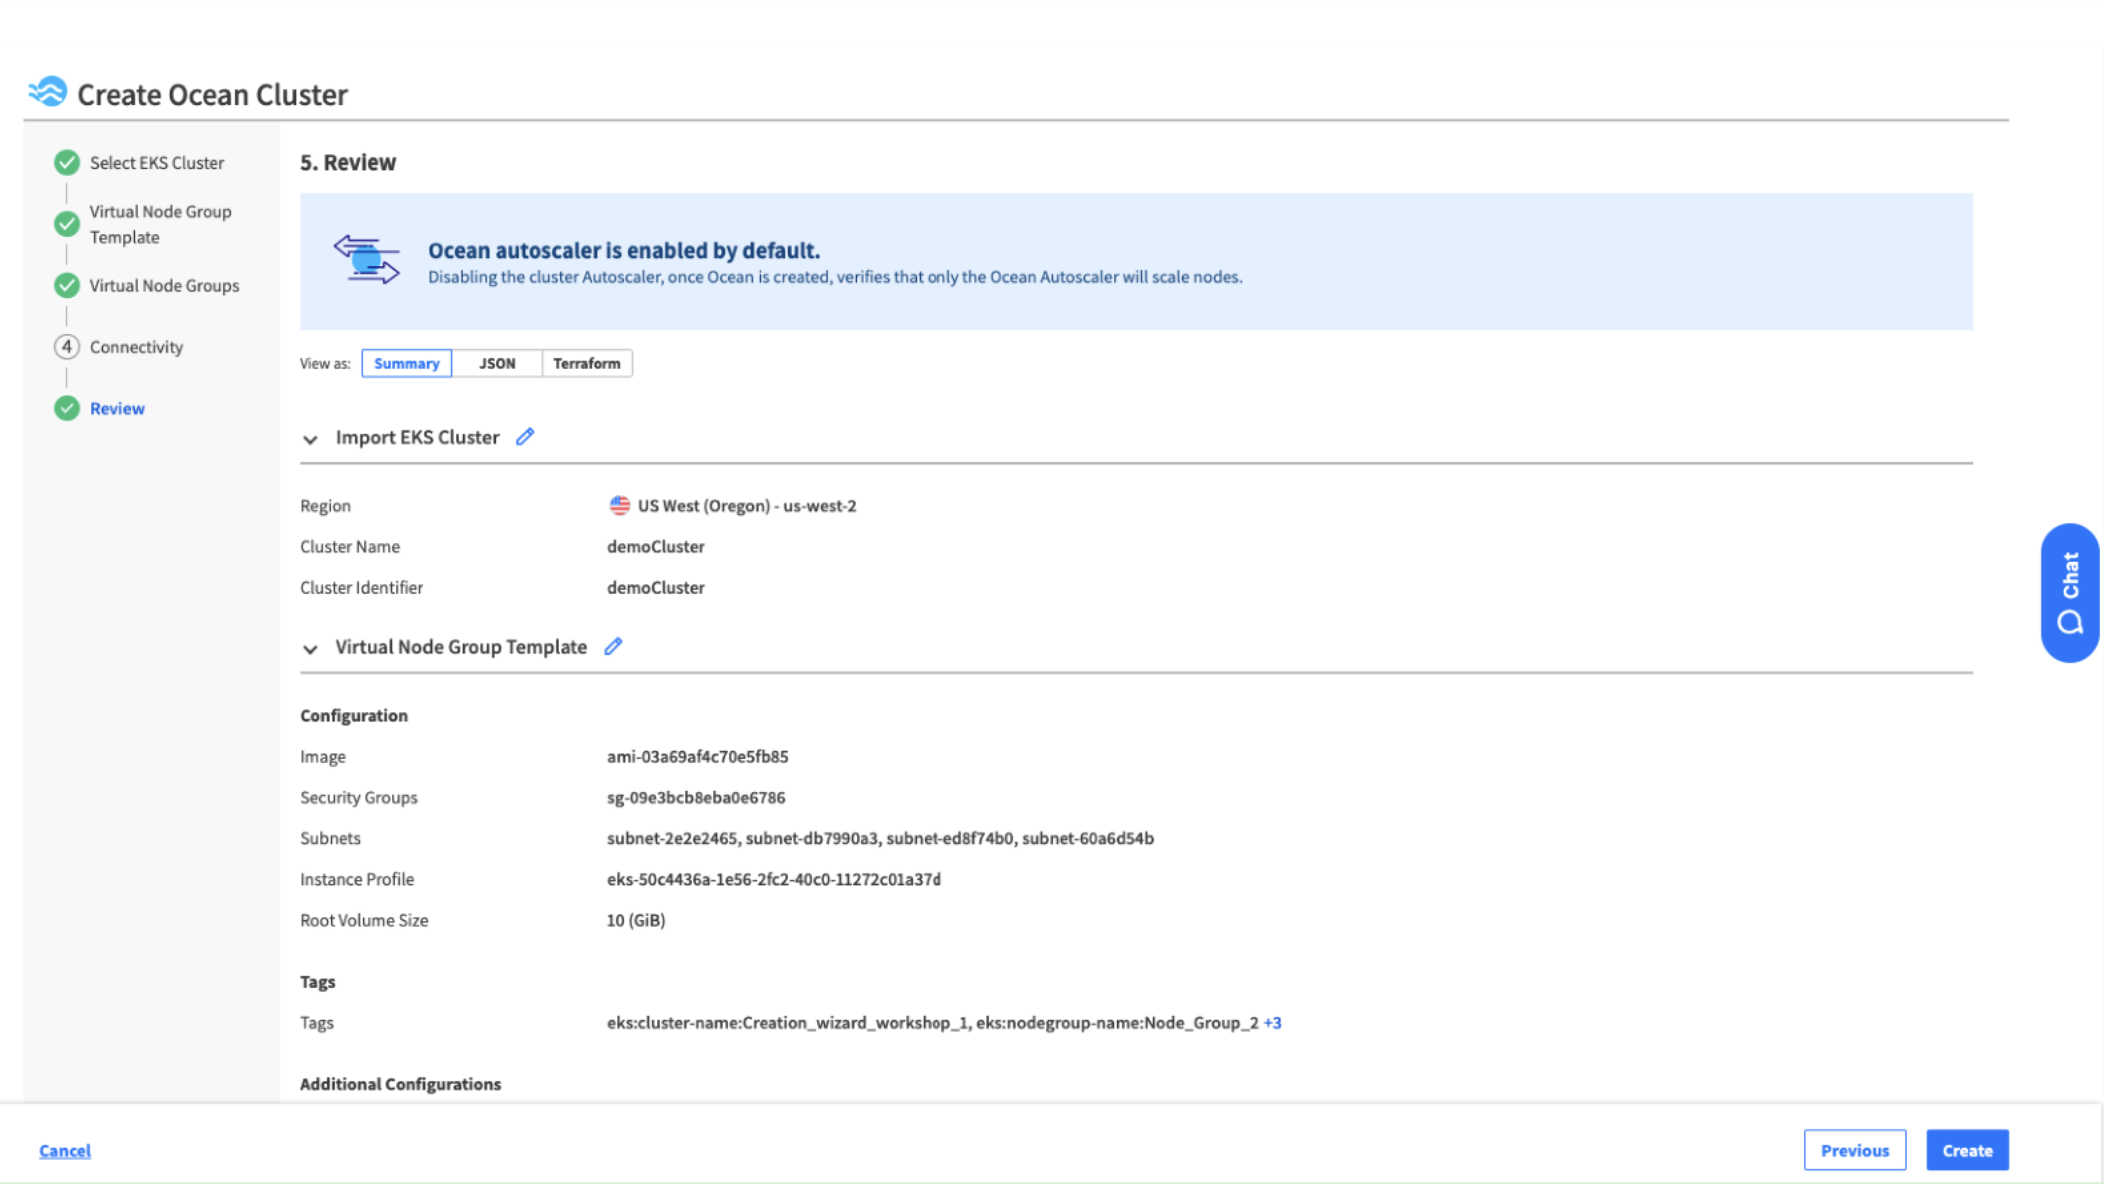
Task: Click the Virtual Node Groups step checkmark
Action: coord(67,286)
